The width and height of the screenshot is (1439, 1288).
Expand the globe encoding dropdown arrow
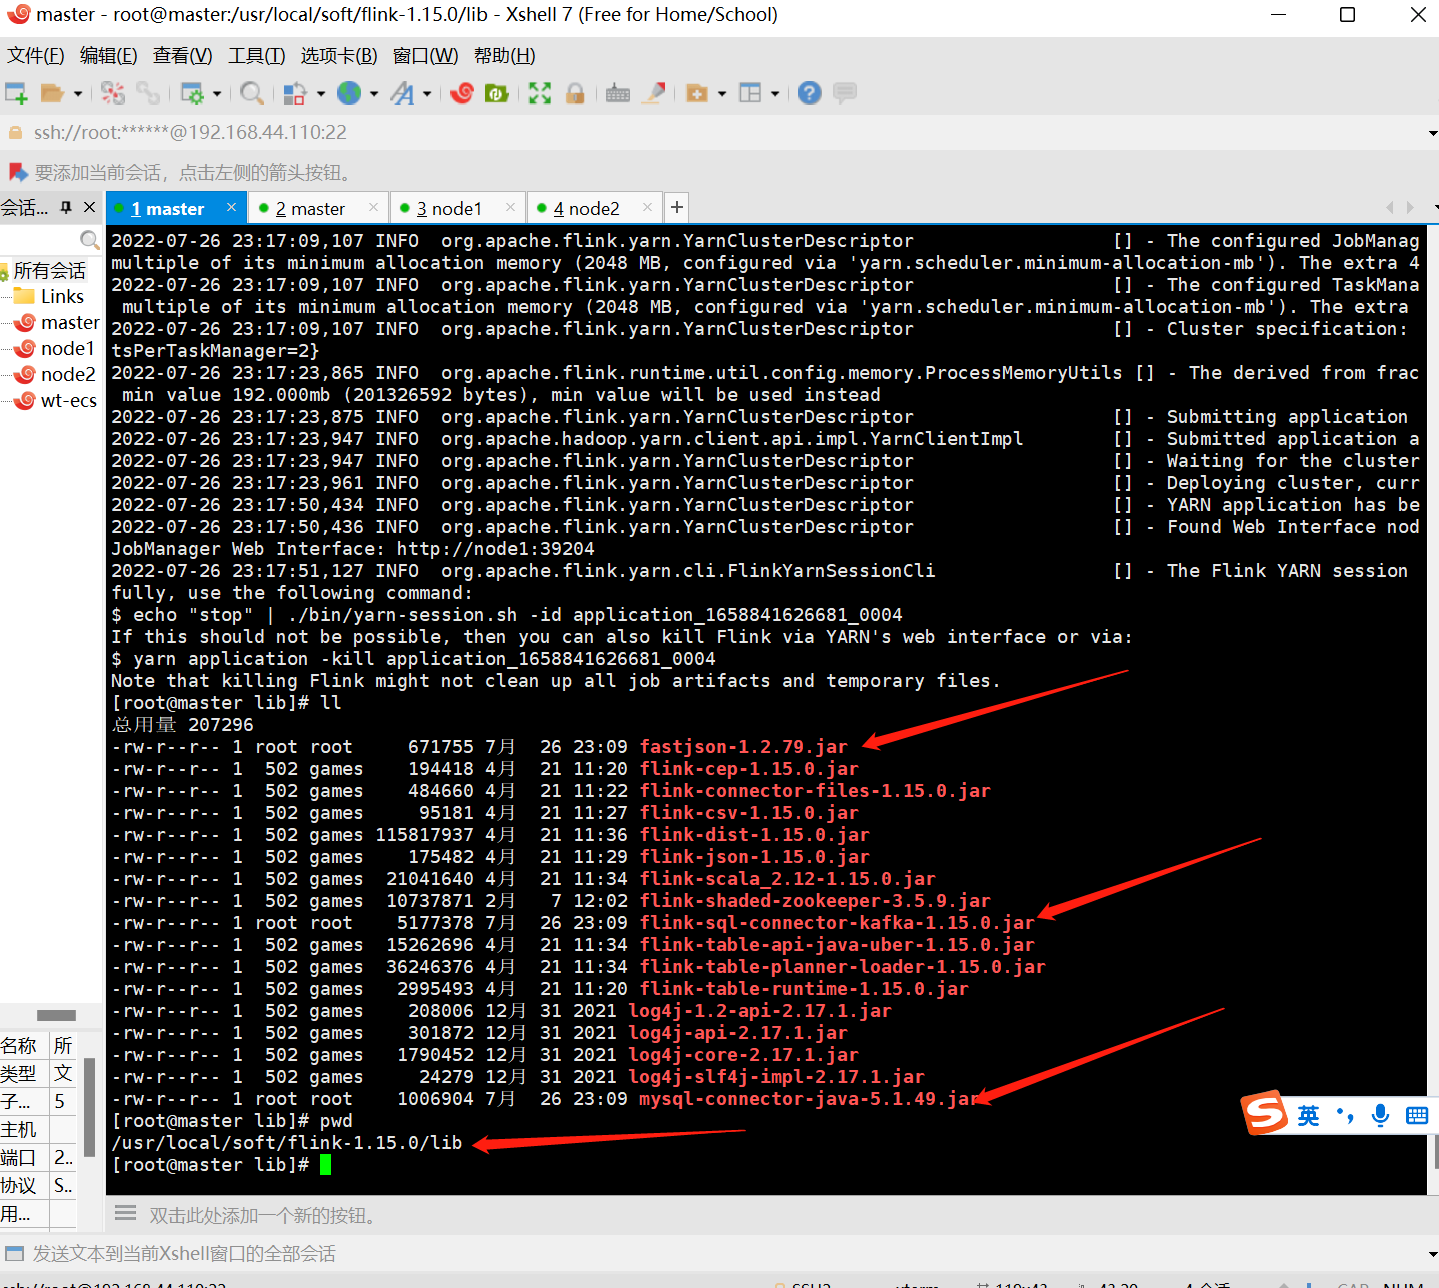374,94
